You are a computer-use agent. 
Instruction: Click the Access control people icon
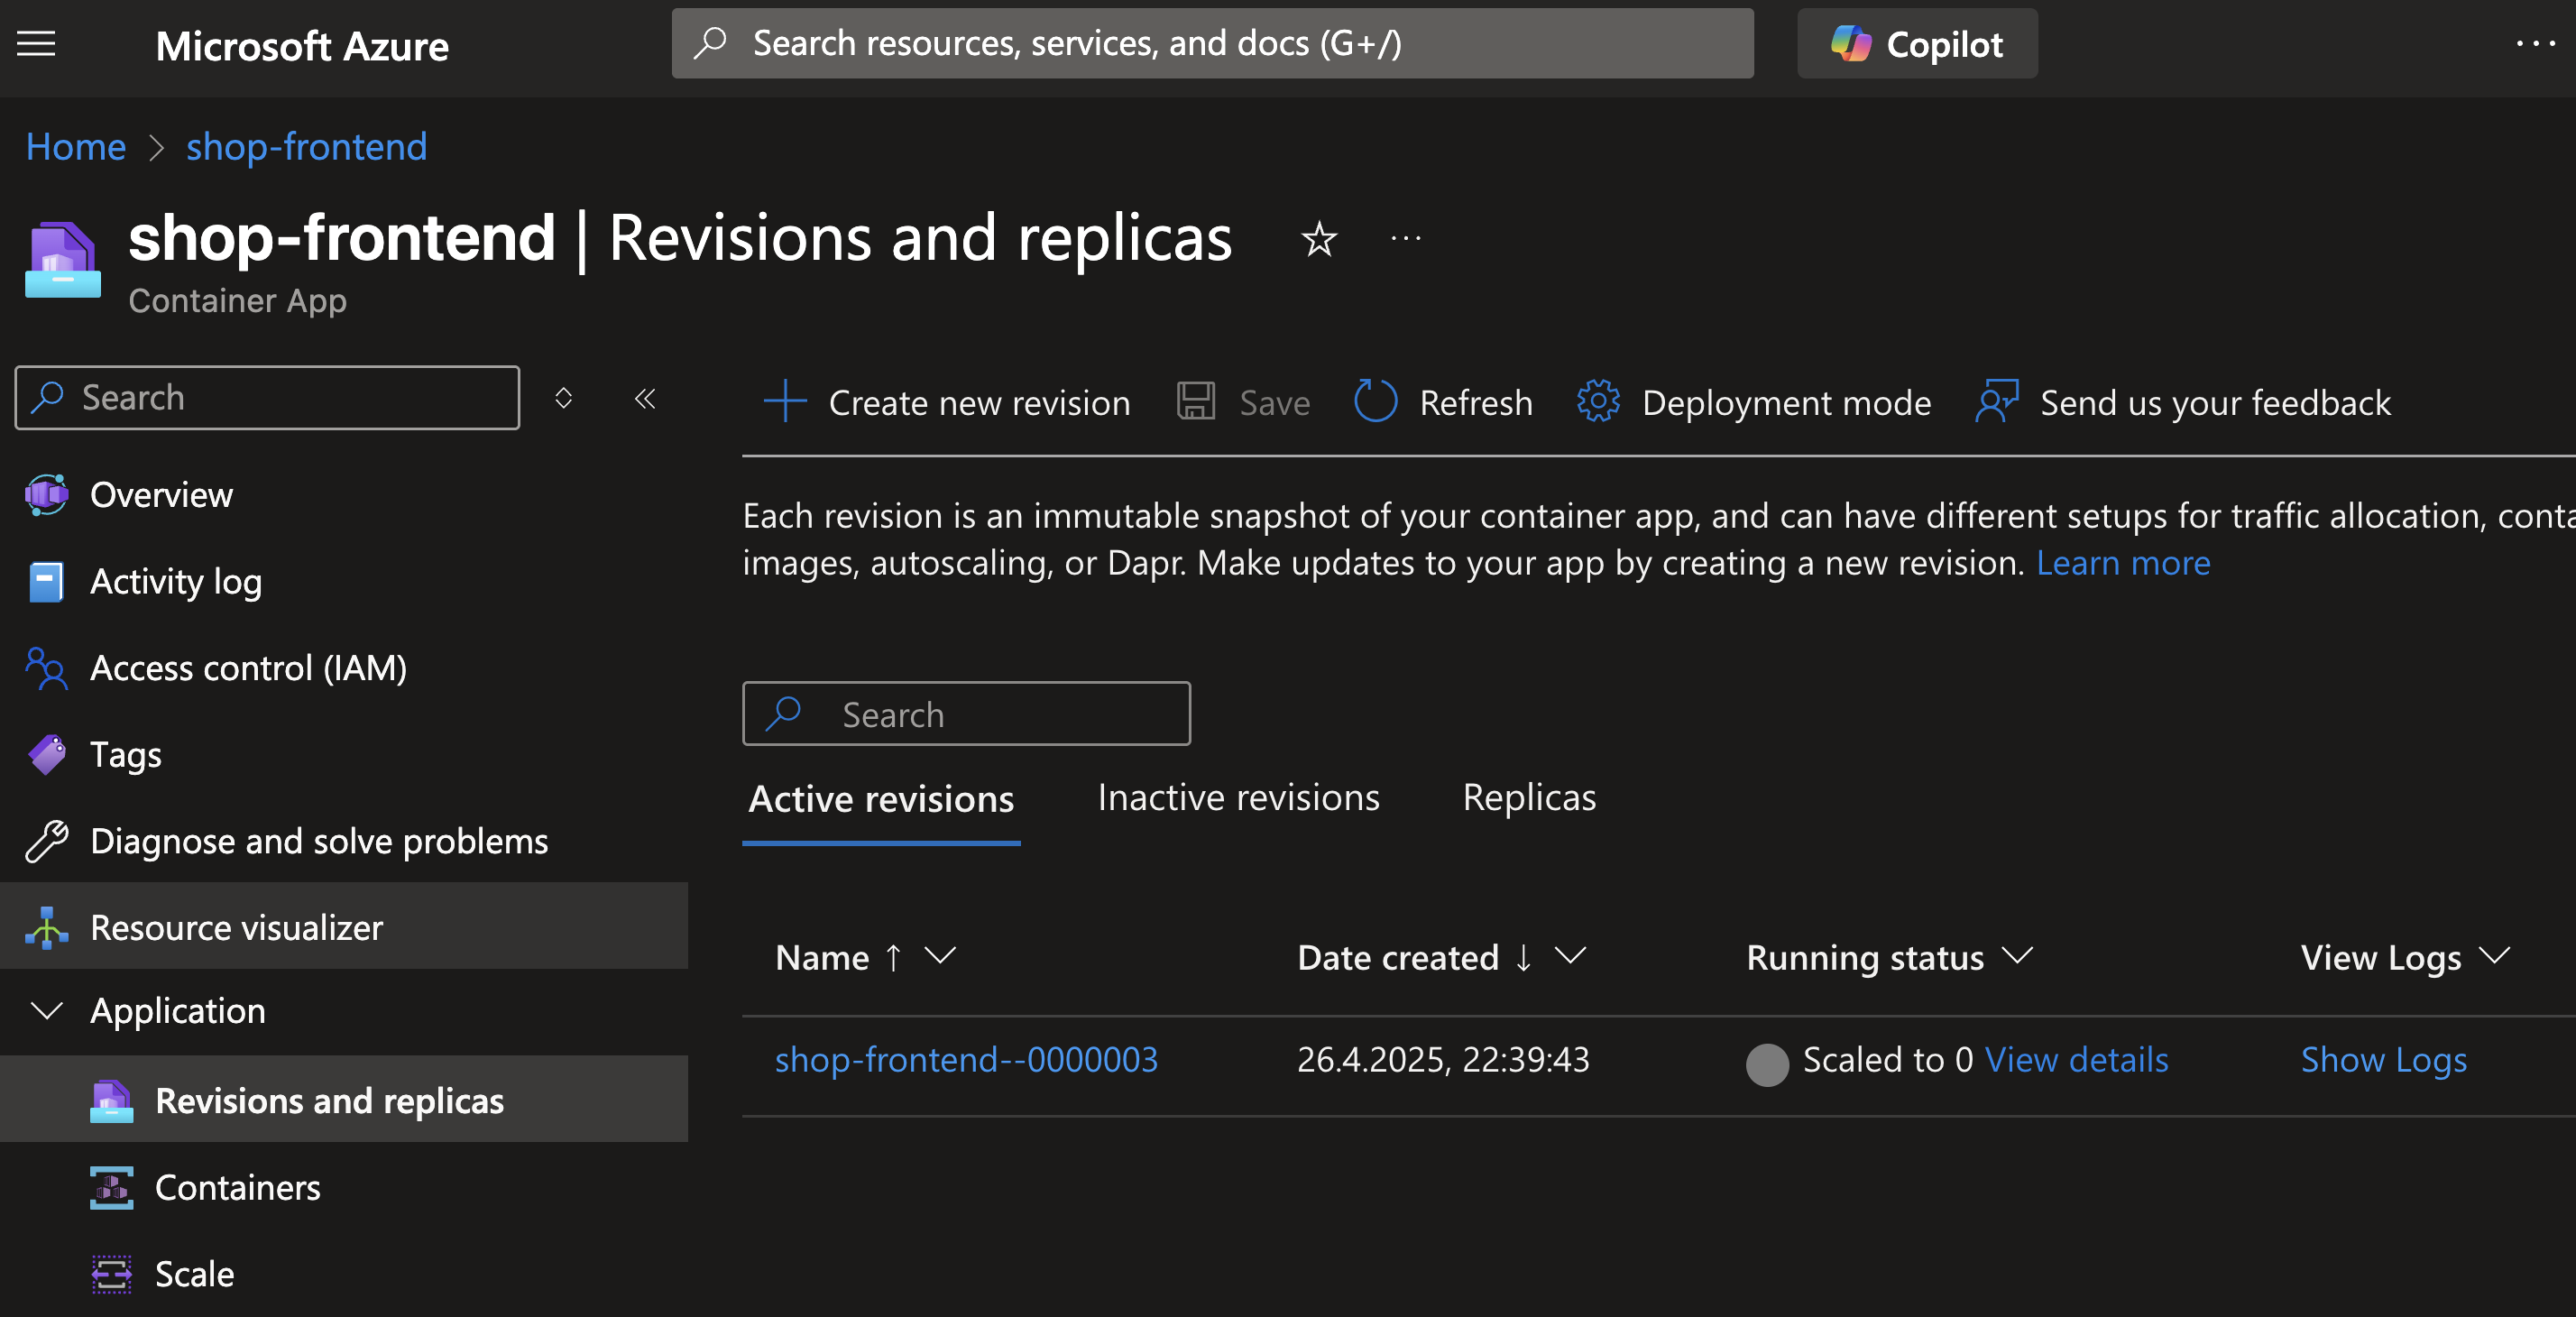point(46,668)
